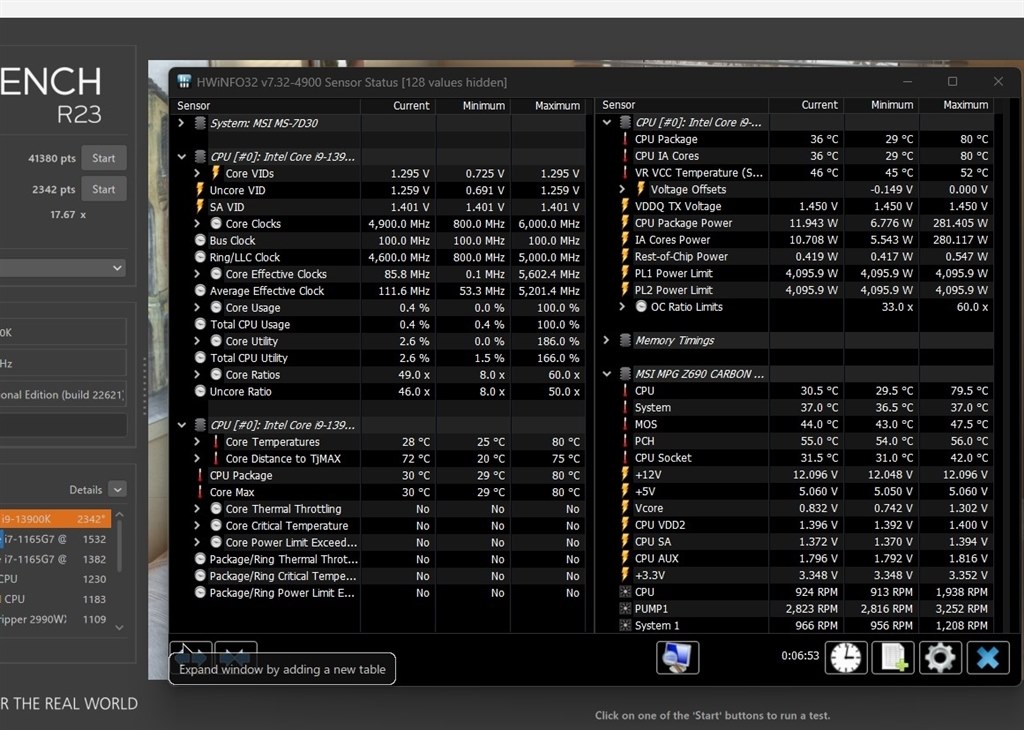Select the Rest-of-Chip Power row

(795, 257)
